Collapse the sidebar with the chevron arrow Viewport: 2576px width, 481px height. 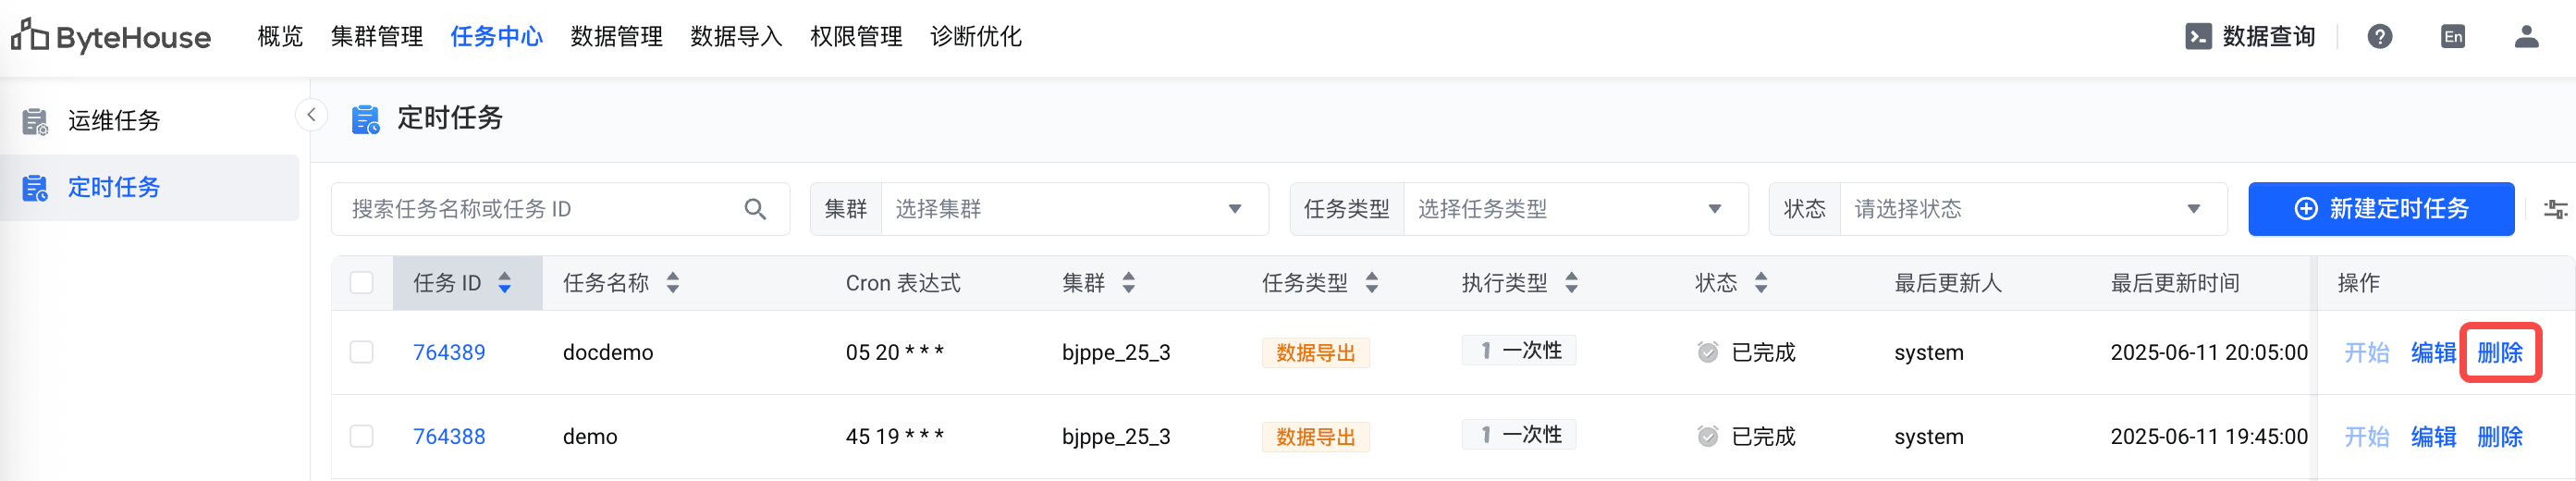(x=311, y=115)
